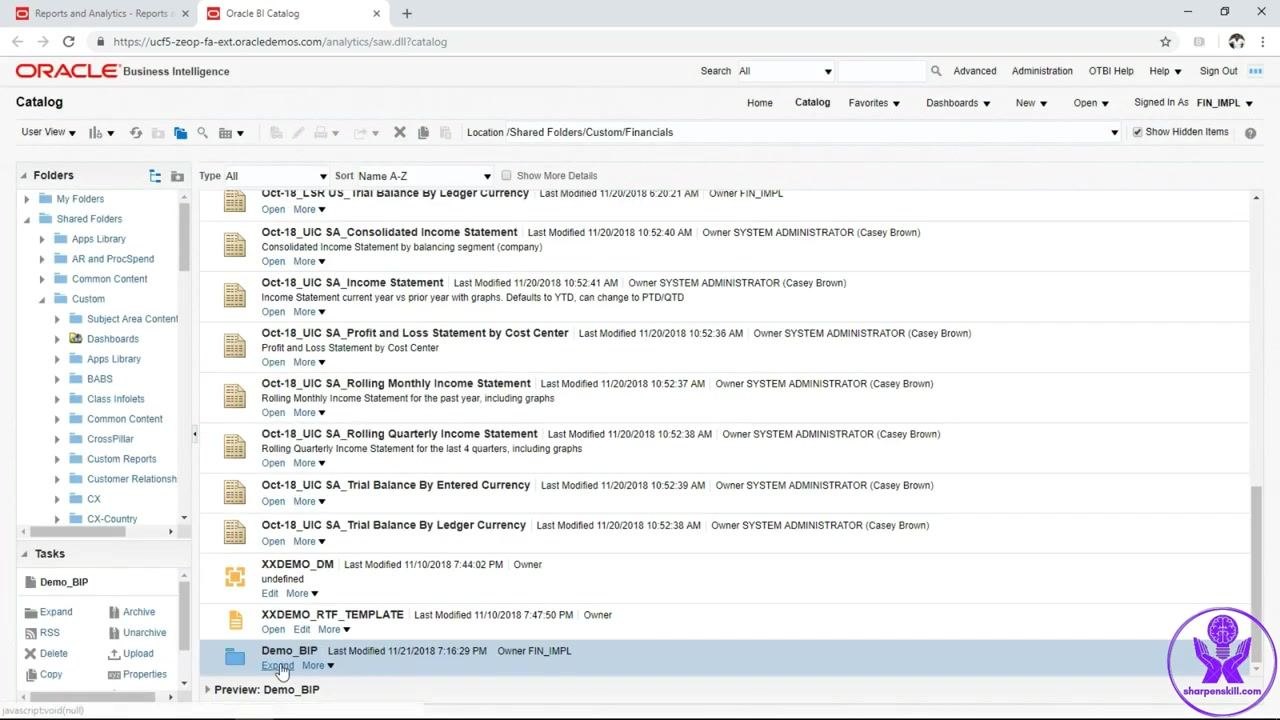Screen dimensions: 1280x720
Task: Click the Delete X icon in catalog toolbar
Action: (400, 133)
